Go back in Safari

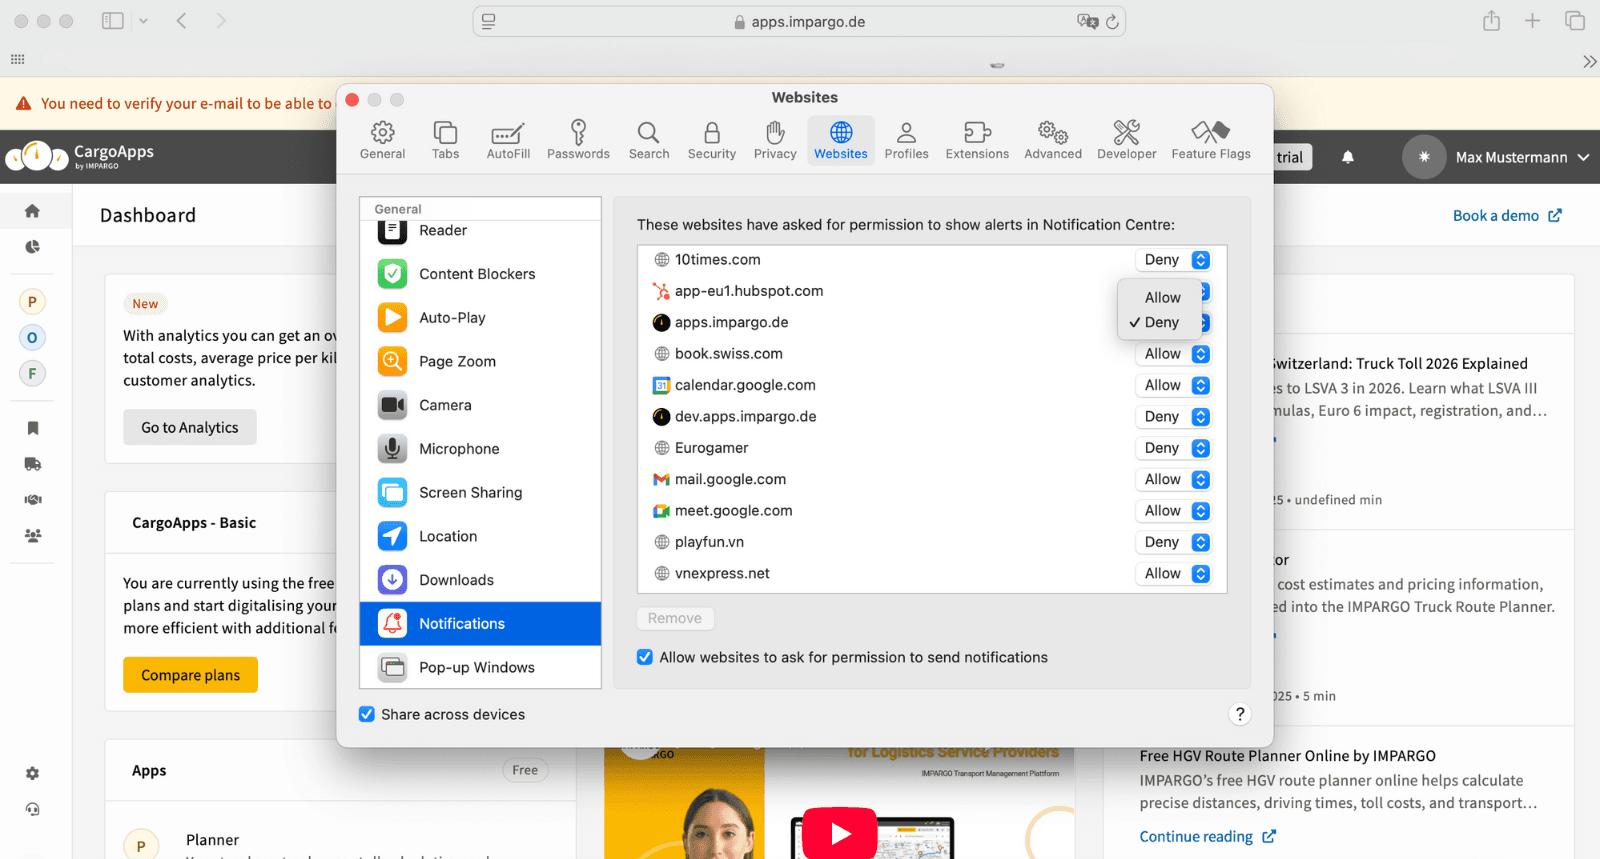tap(181, 21)
